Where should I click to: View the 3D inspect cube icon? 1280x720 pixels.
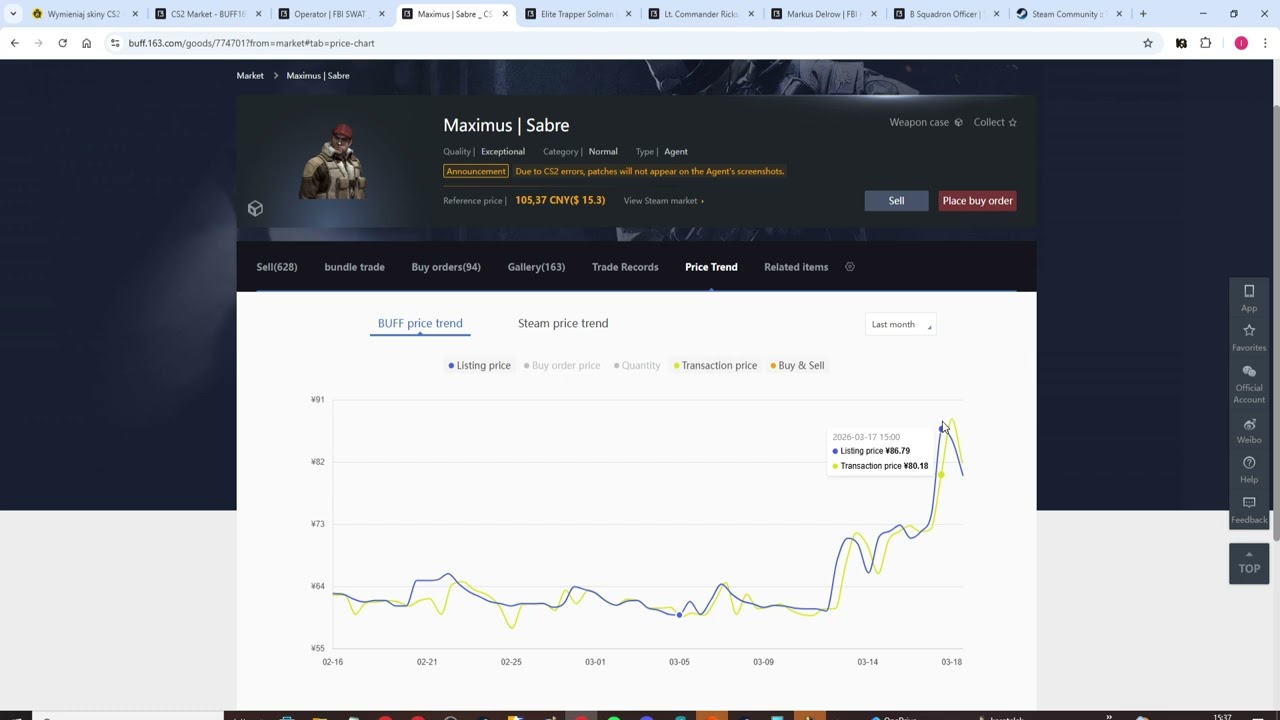coord(255,208)
